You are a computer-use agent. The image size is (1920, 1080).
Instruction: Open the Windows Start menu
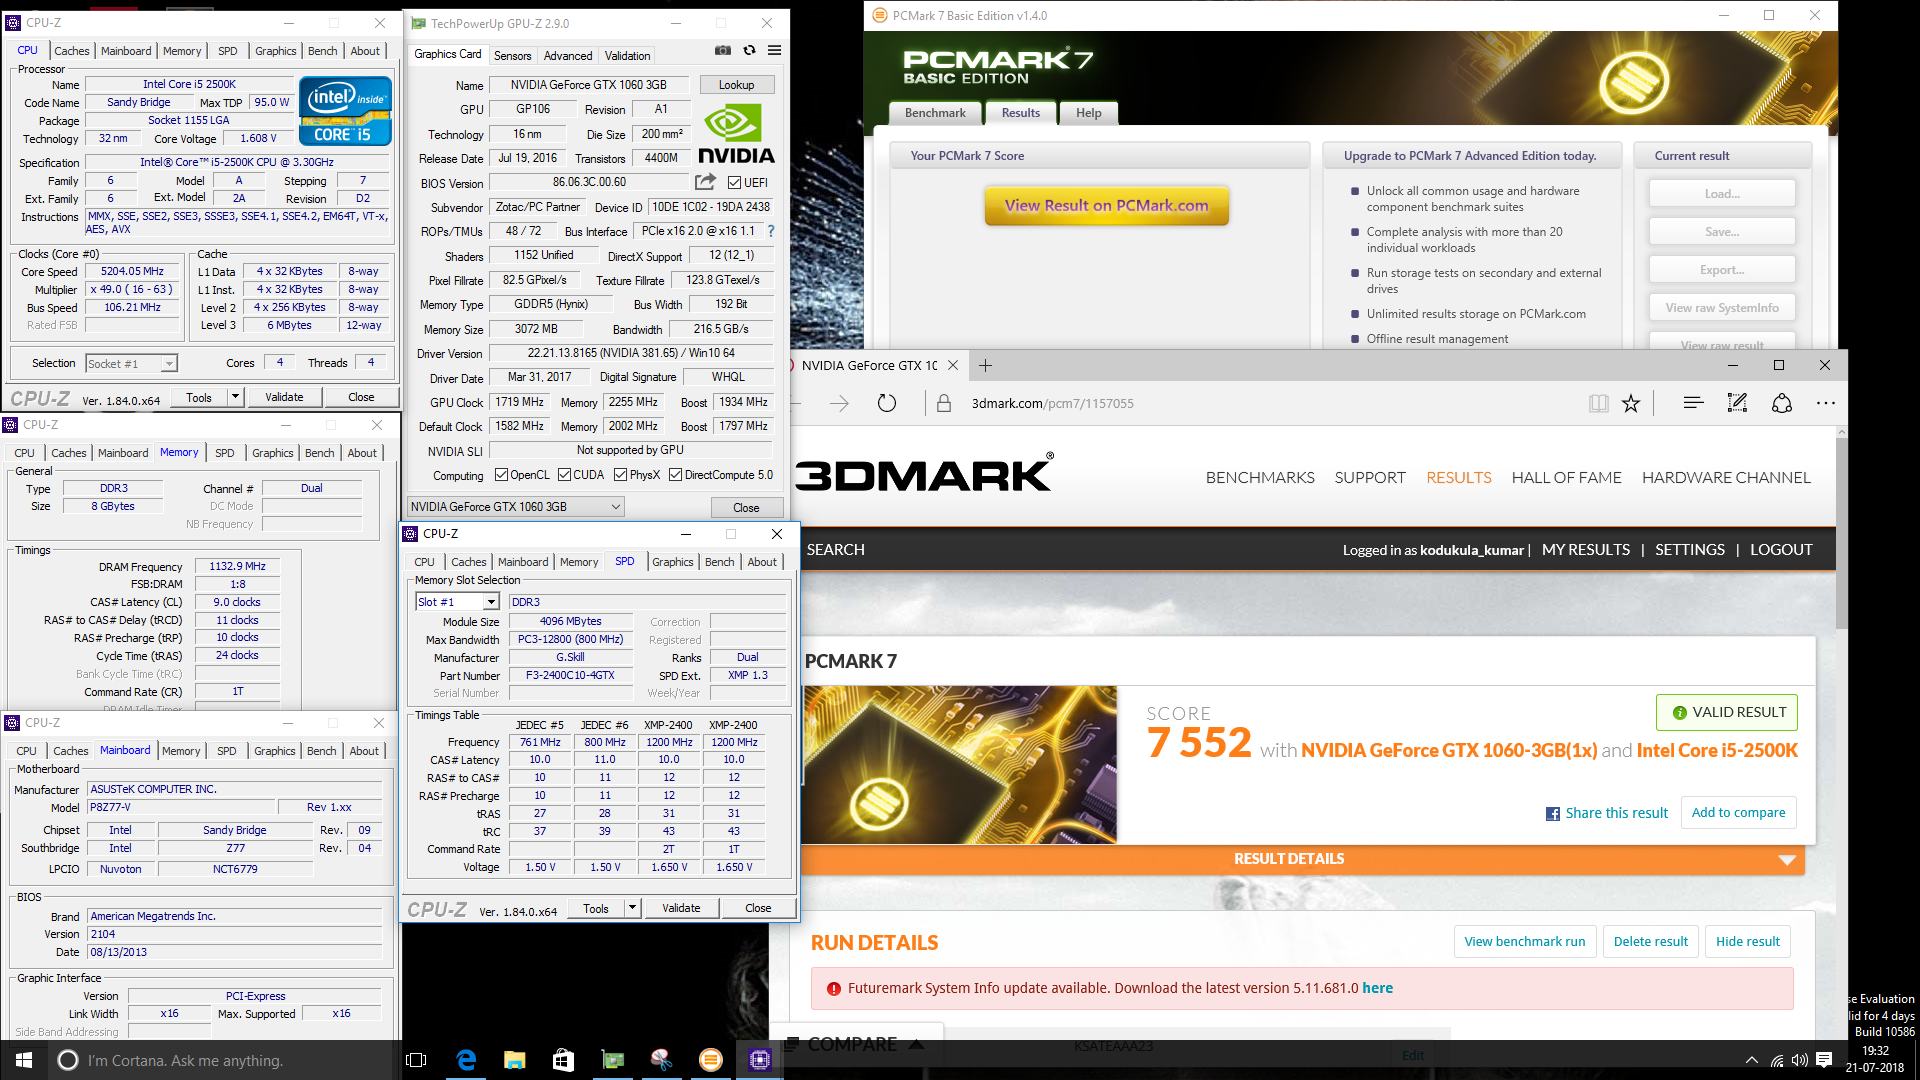click(24, 1060)
